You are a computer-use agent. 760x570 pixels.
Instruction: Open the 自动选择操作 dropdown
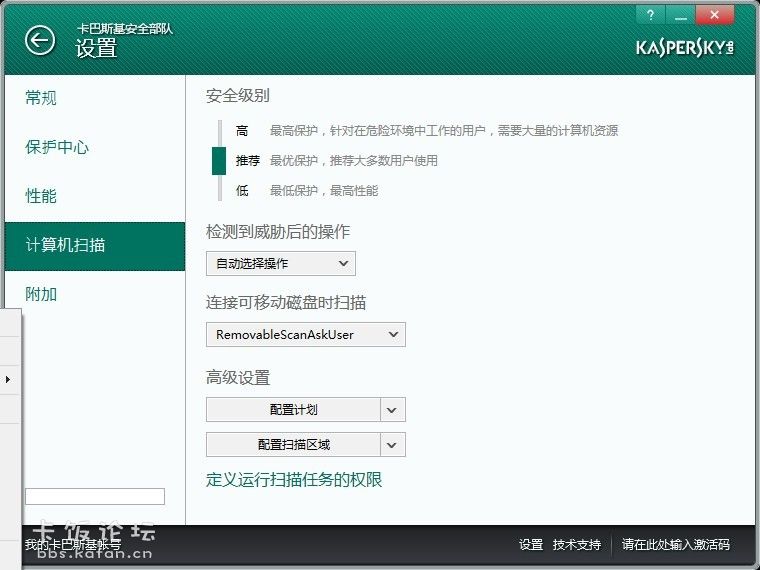[281, 264]
